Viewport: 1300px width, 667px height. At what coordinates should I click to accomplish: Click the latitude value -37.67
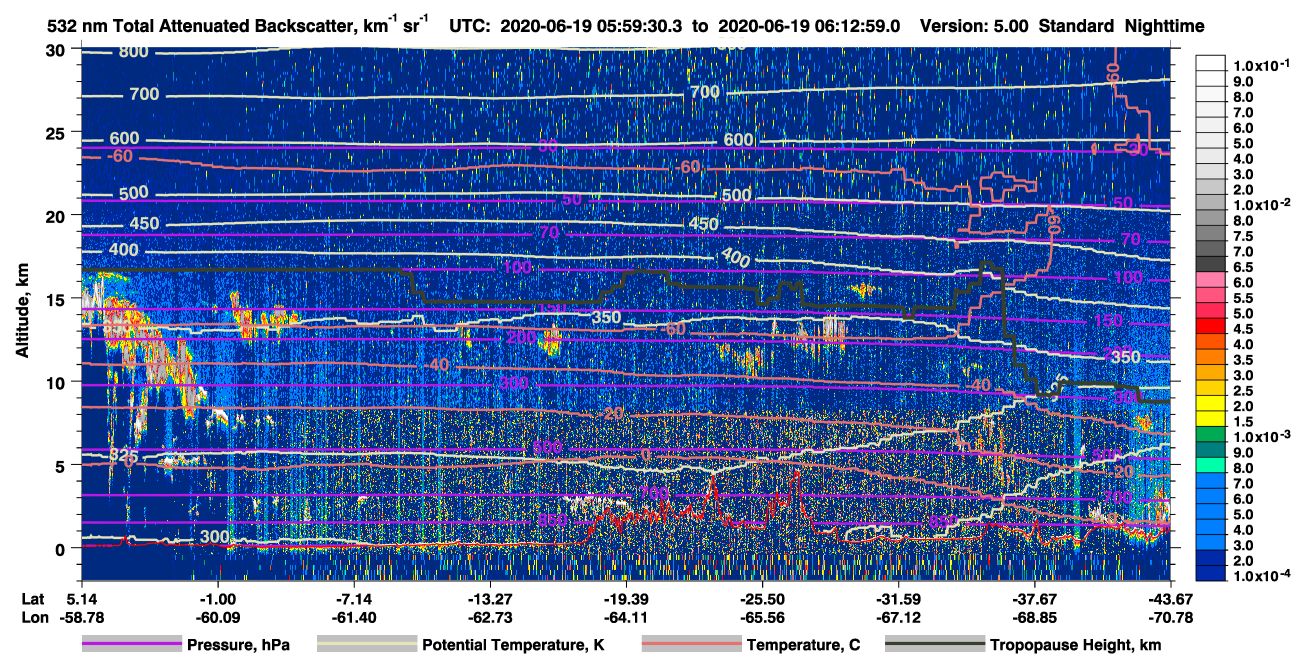(1034, 599)
